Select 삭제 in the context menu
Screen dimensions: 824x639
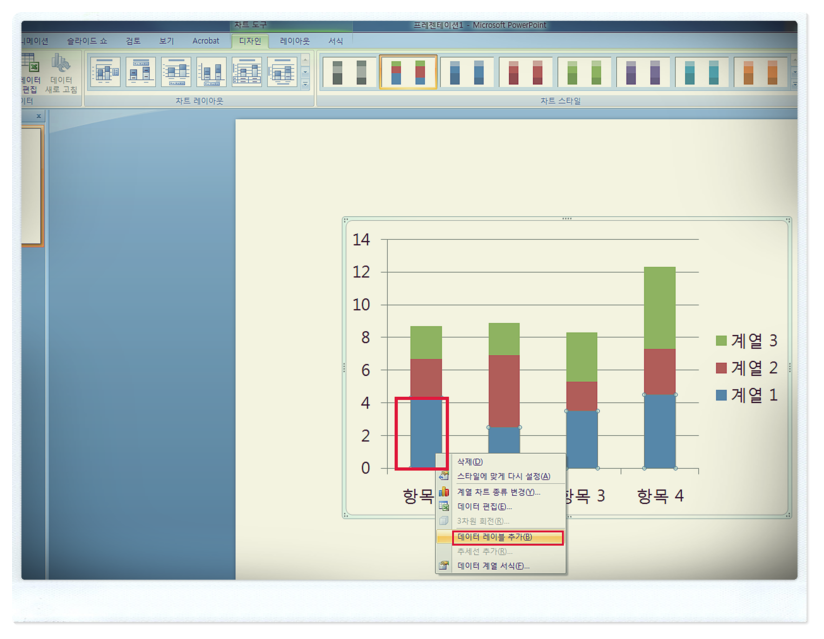coord(470,462)
